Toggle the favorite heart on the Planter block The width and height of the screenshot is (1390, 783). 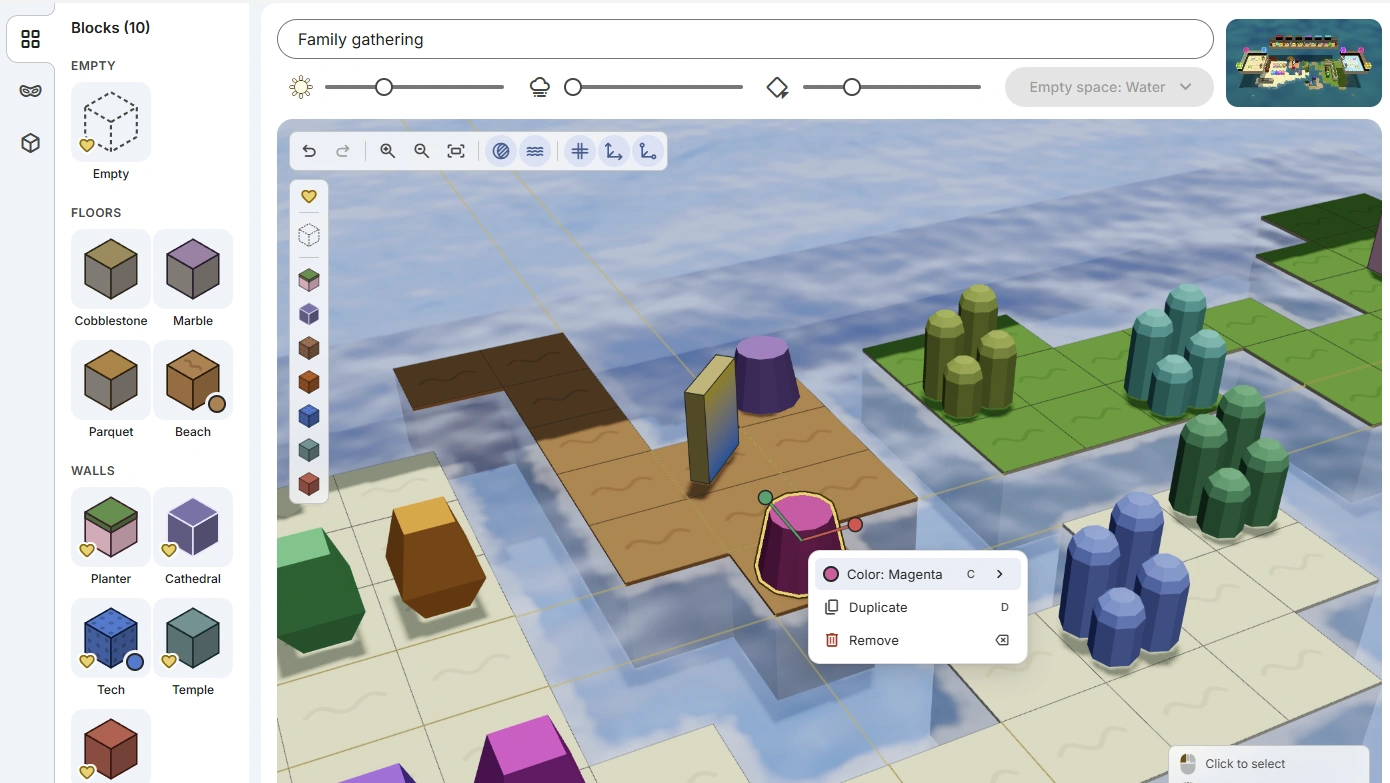pos(87,550)
